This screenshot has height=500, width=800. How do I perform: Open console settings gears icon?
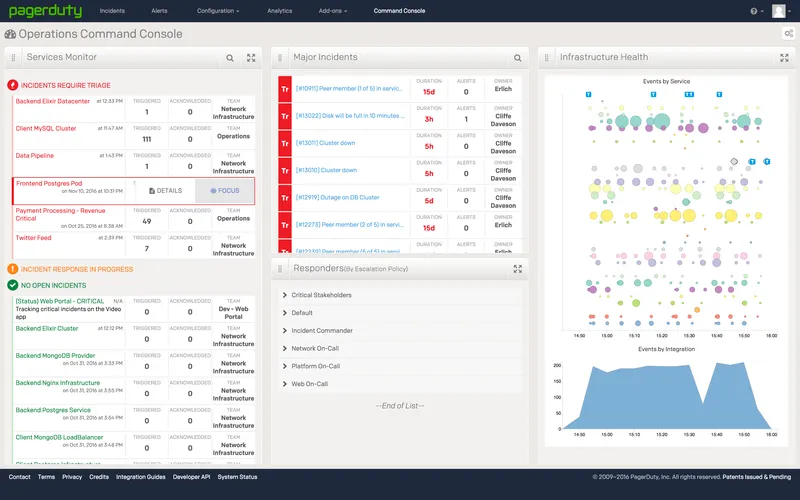point(789,34)
